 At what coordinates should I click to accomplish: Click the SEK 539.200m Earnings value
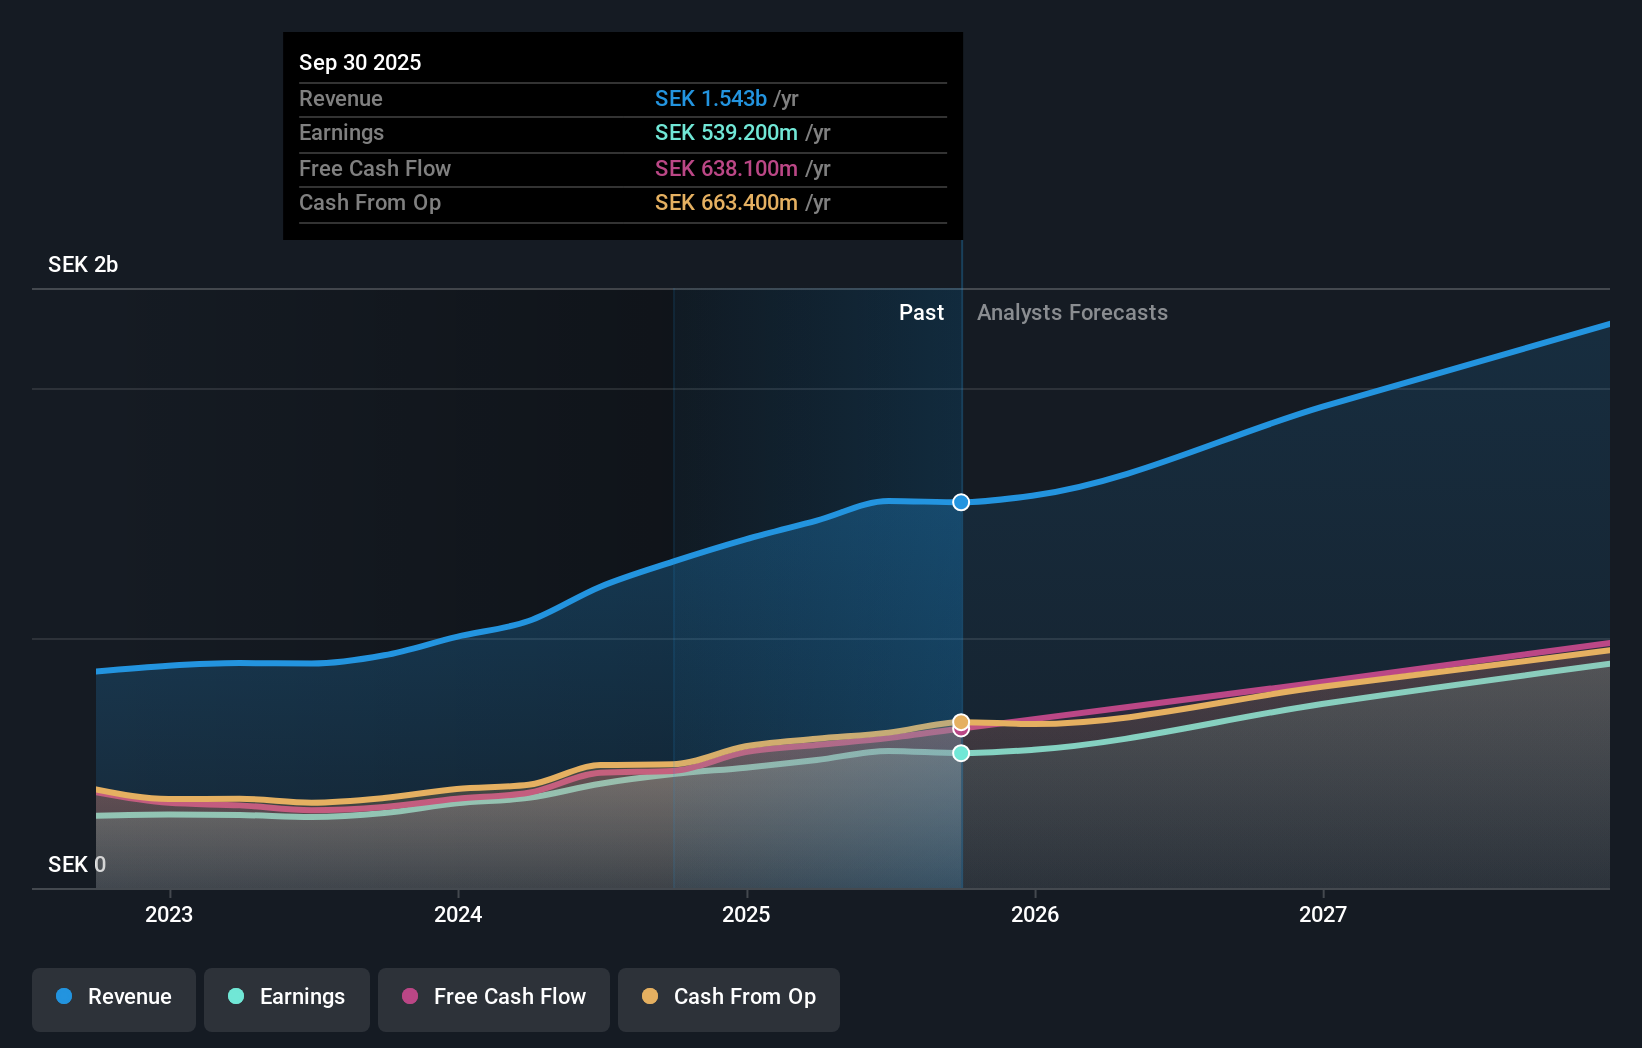(x=727, y=132)
